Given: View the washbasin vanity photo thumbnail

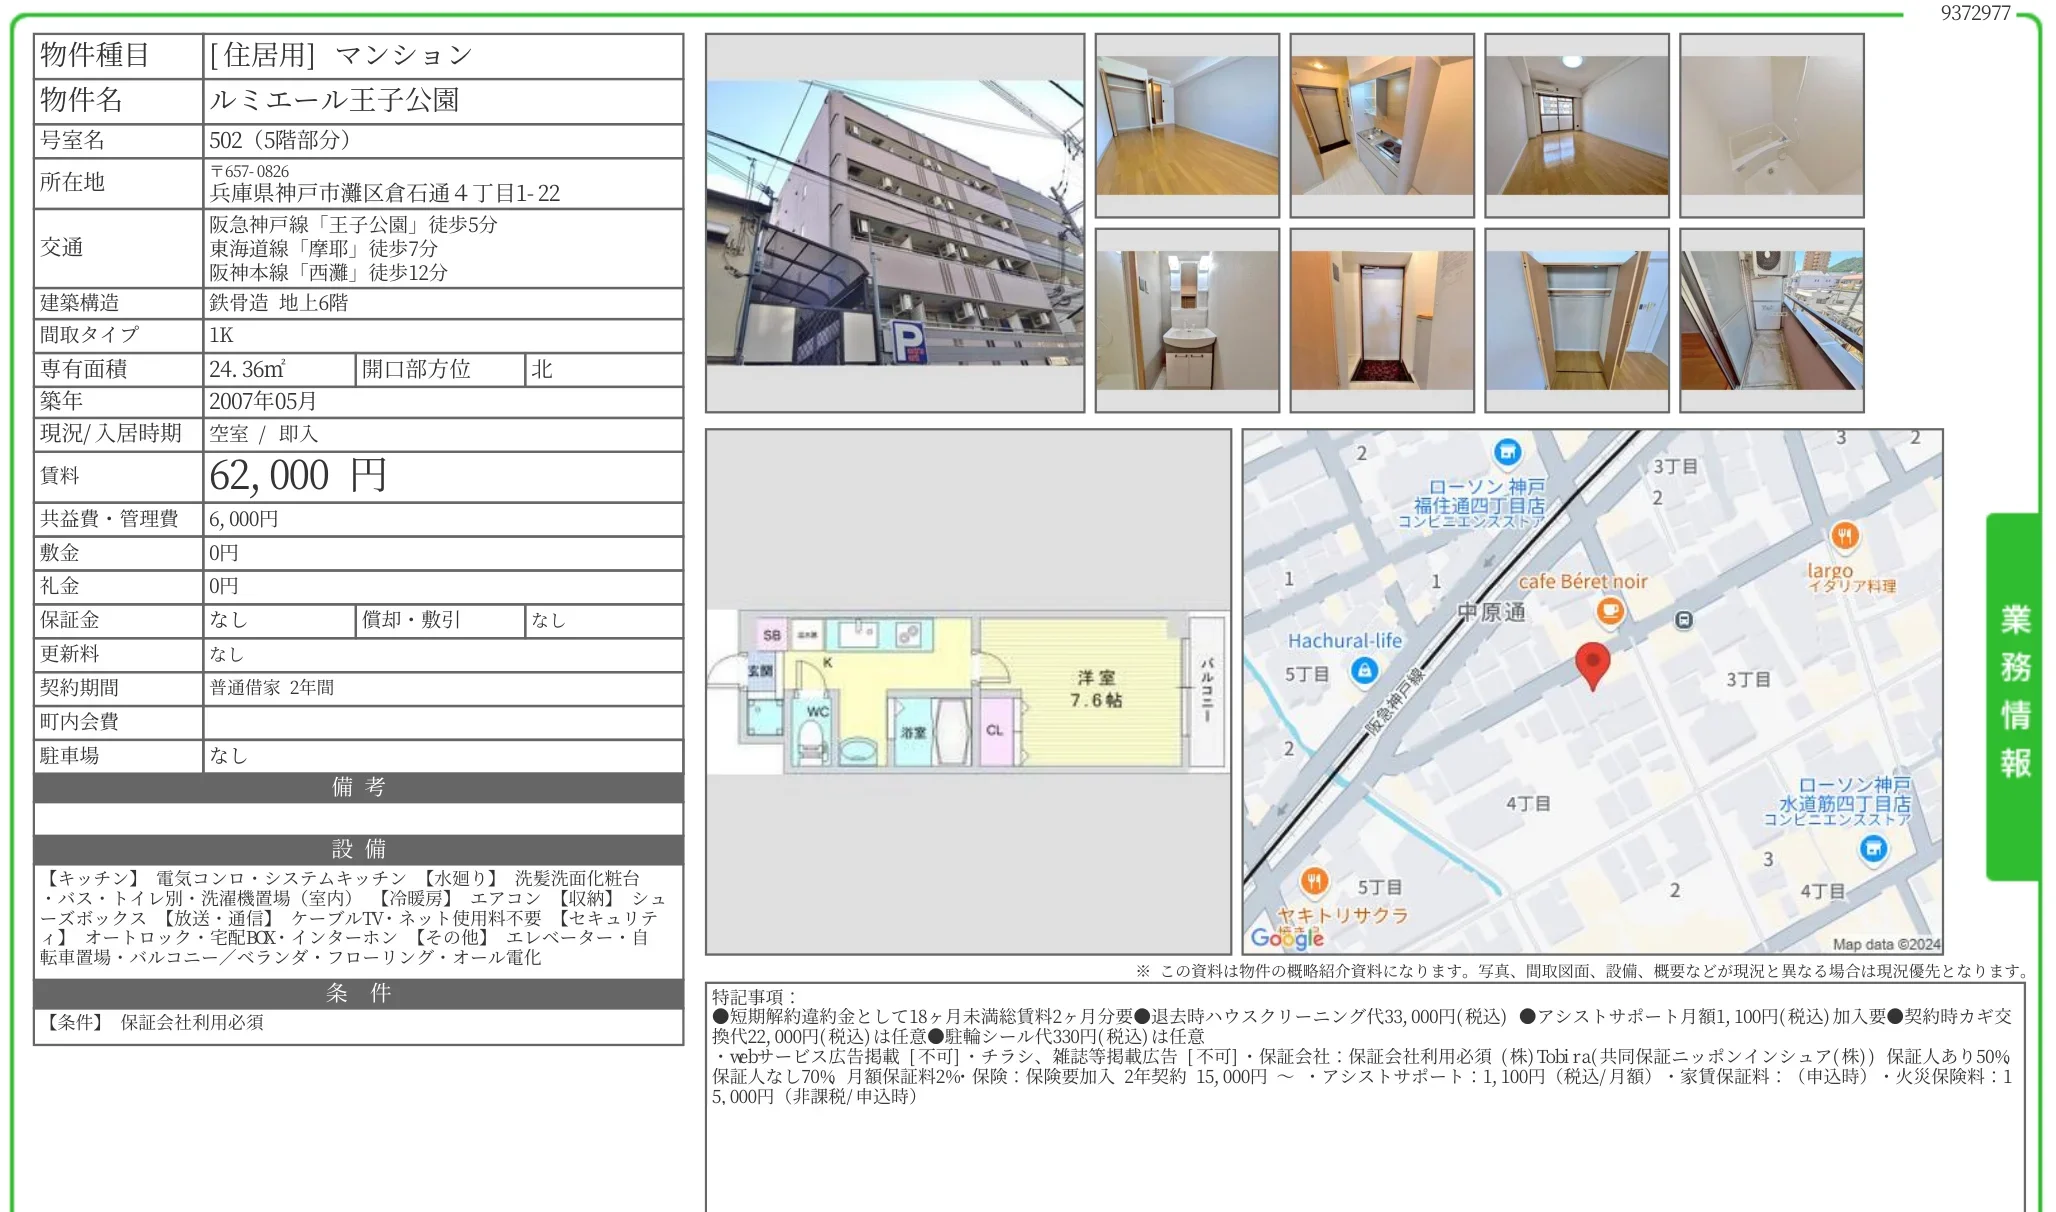Looking at the screenshot, I should point(1187,320).
